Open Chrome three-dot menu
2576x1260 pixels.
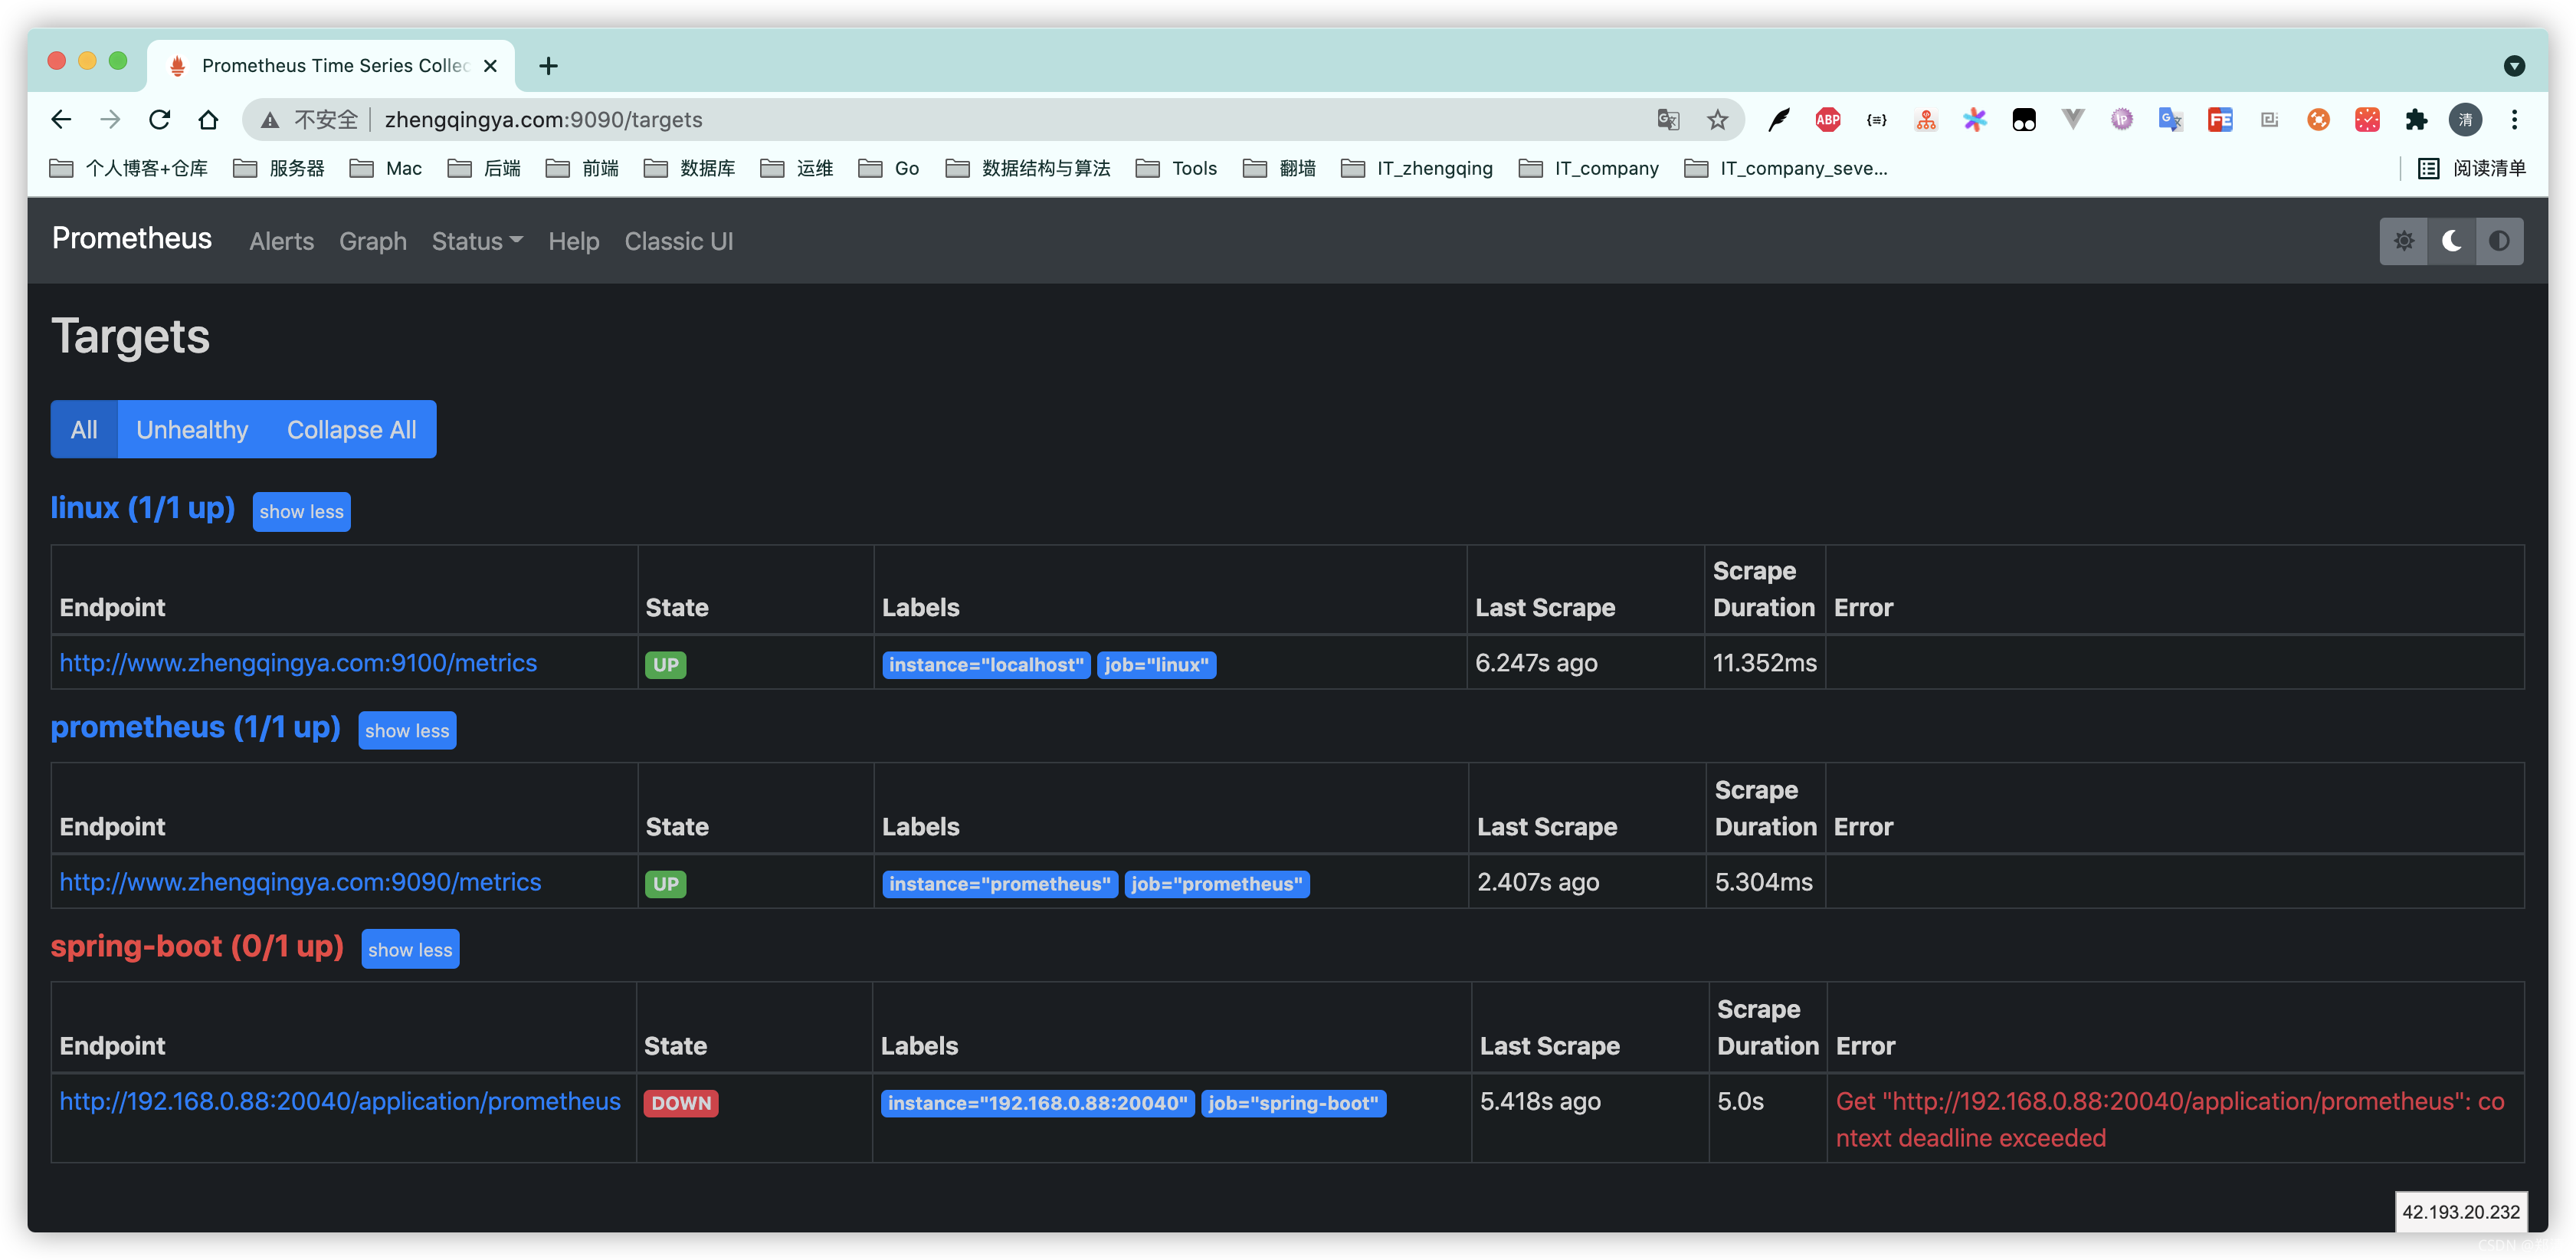[x=2514, y=120]
